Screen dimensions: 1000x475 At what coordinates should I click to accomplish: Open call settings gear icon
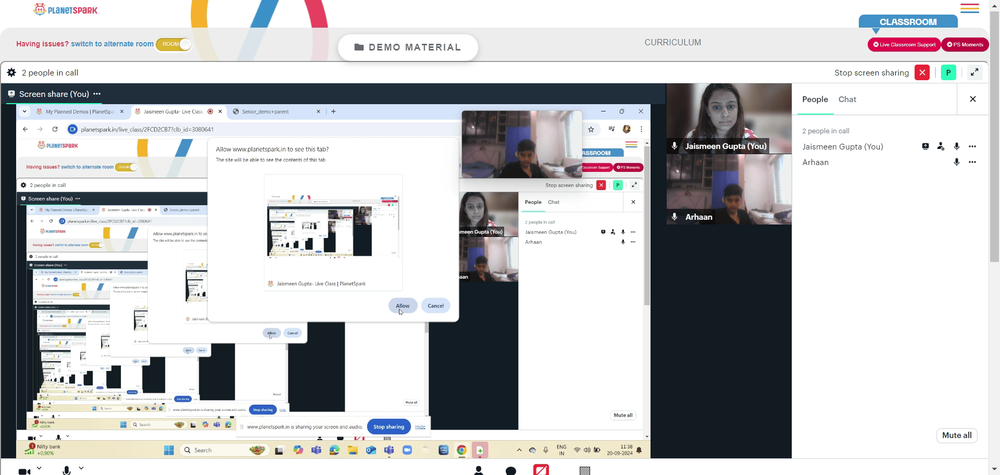pos(11,73)
